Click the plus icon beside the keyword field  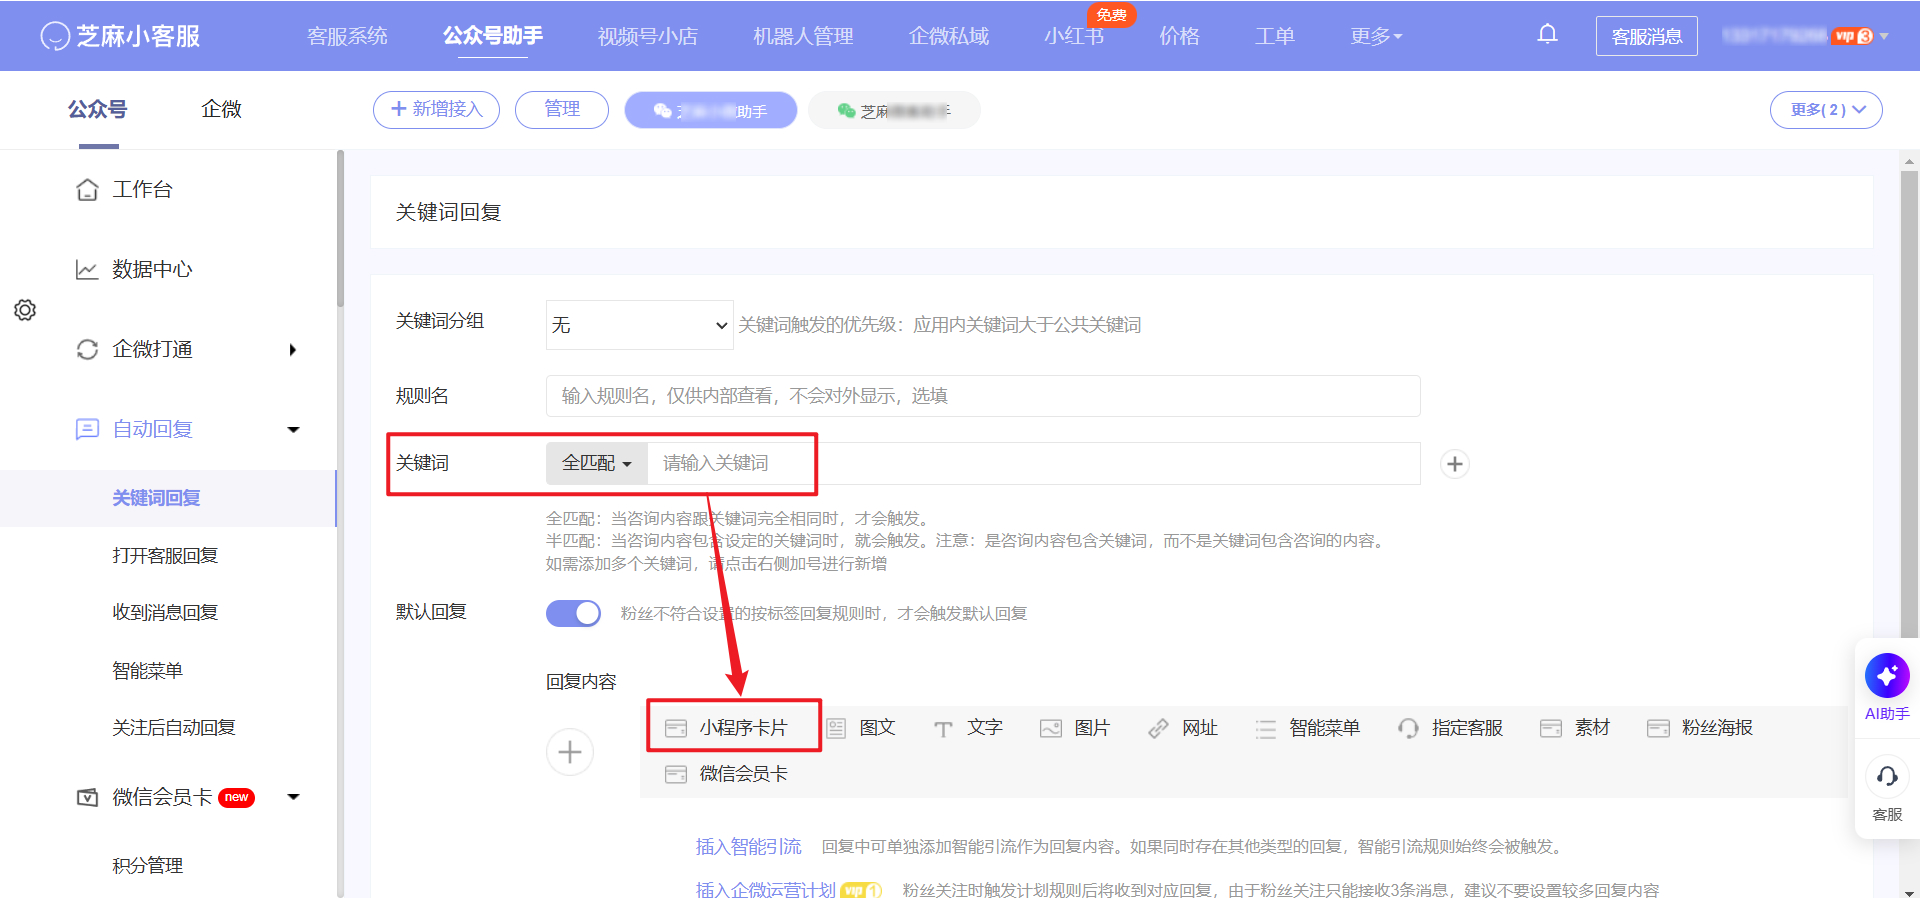pyautogui.click(x=1455, y=464)
